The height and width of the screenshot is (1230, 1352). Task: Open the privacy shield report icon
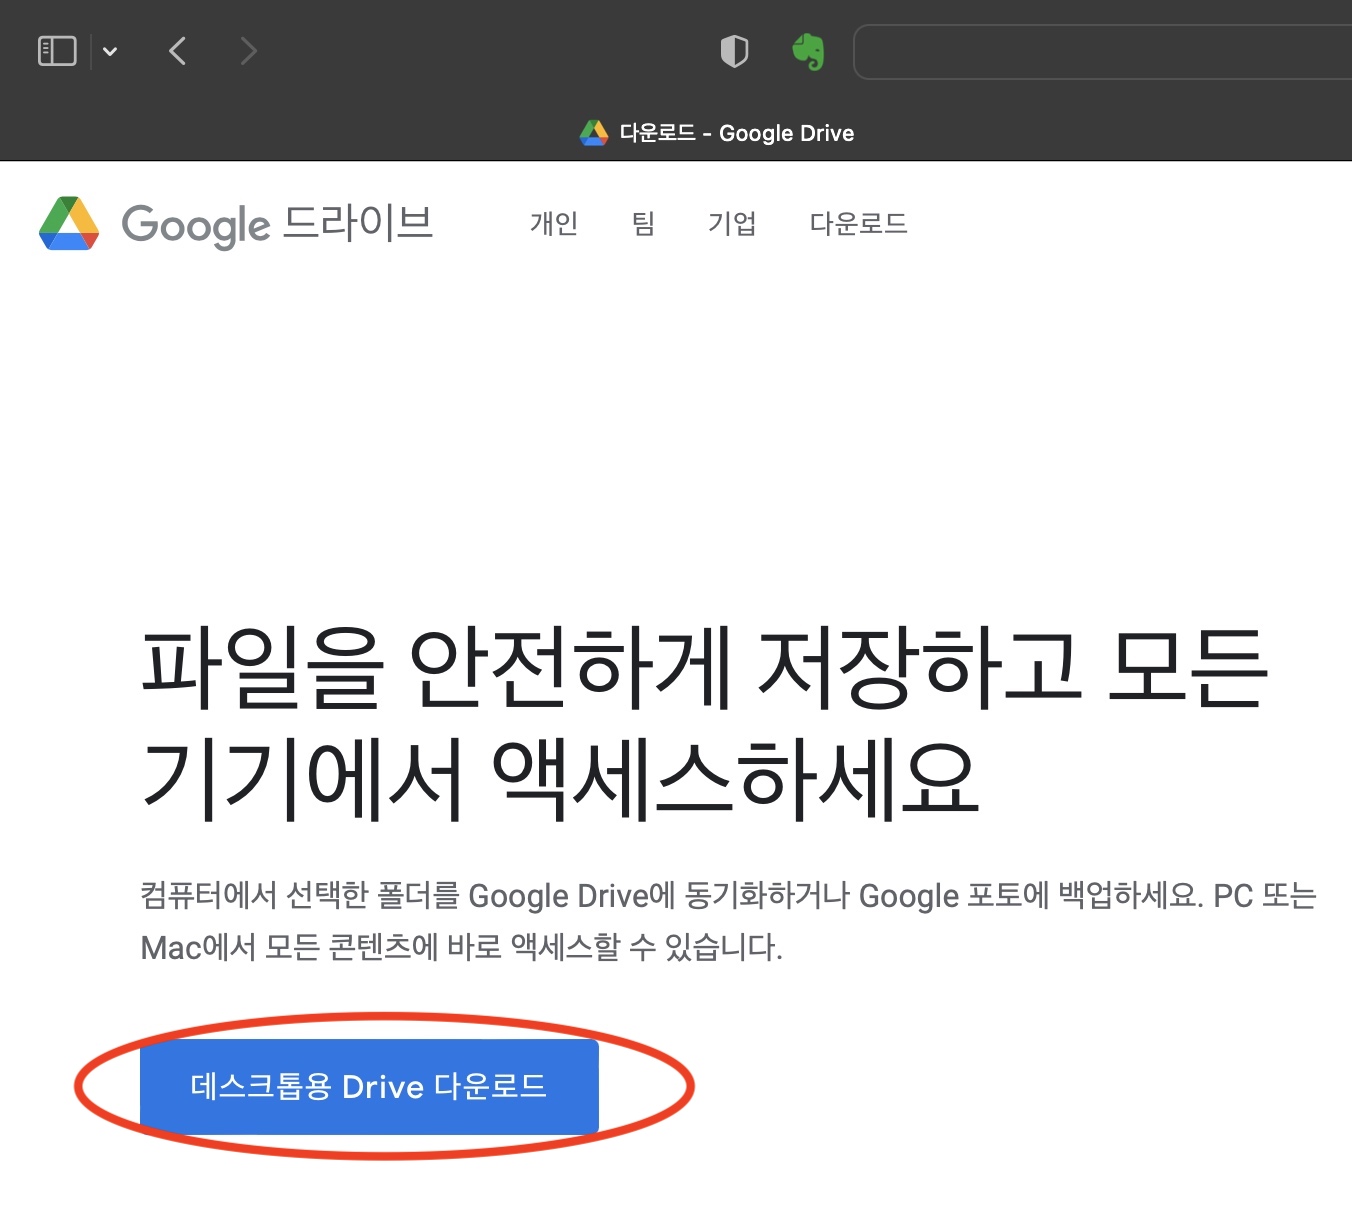734,51
